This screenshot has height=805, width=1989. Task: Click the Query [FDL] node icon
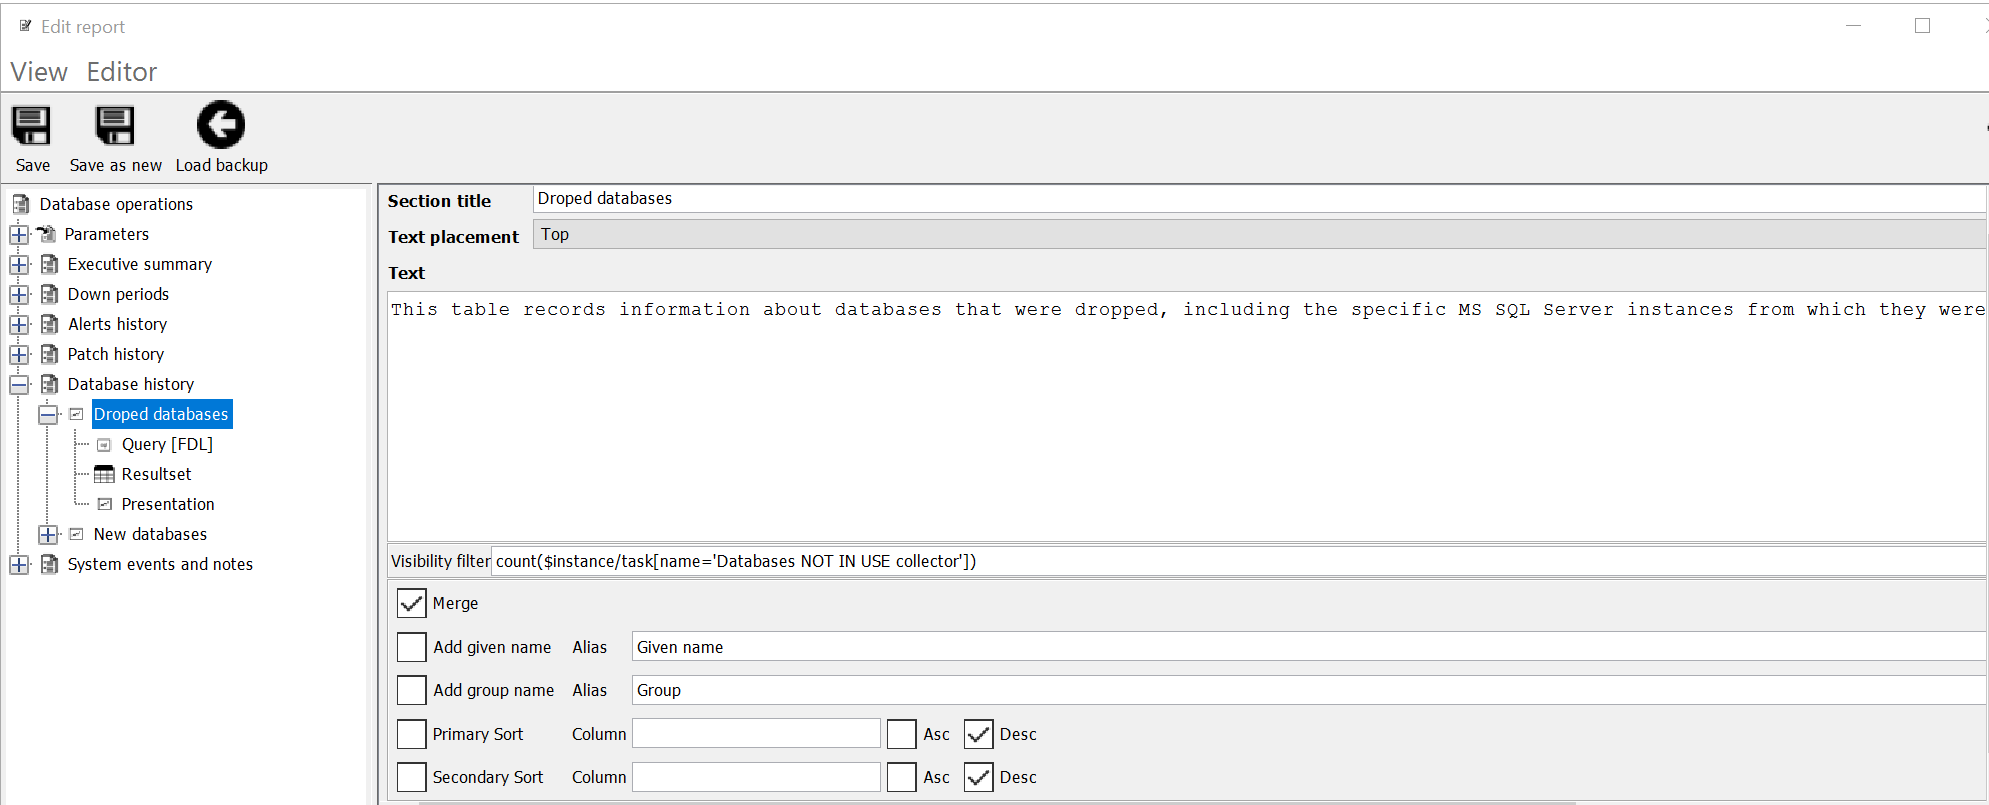[x=104, y=445]
